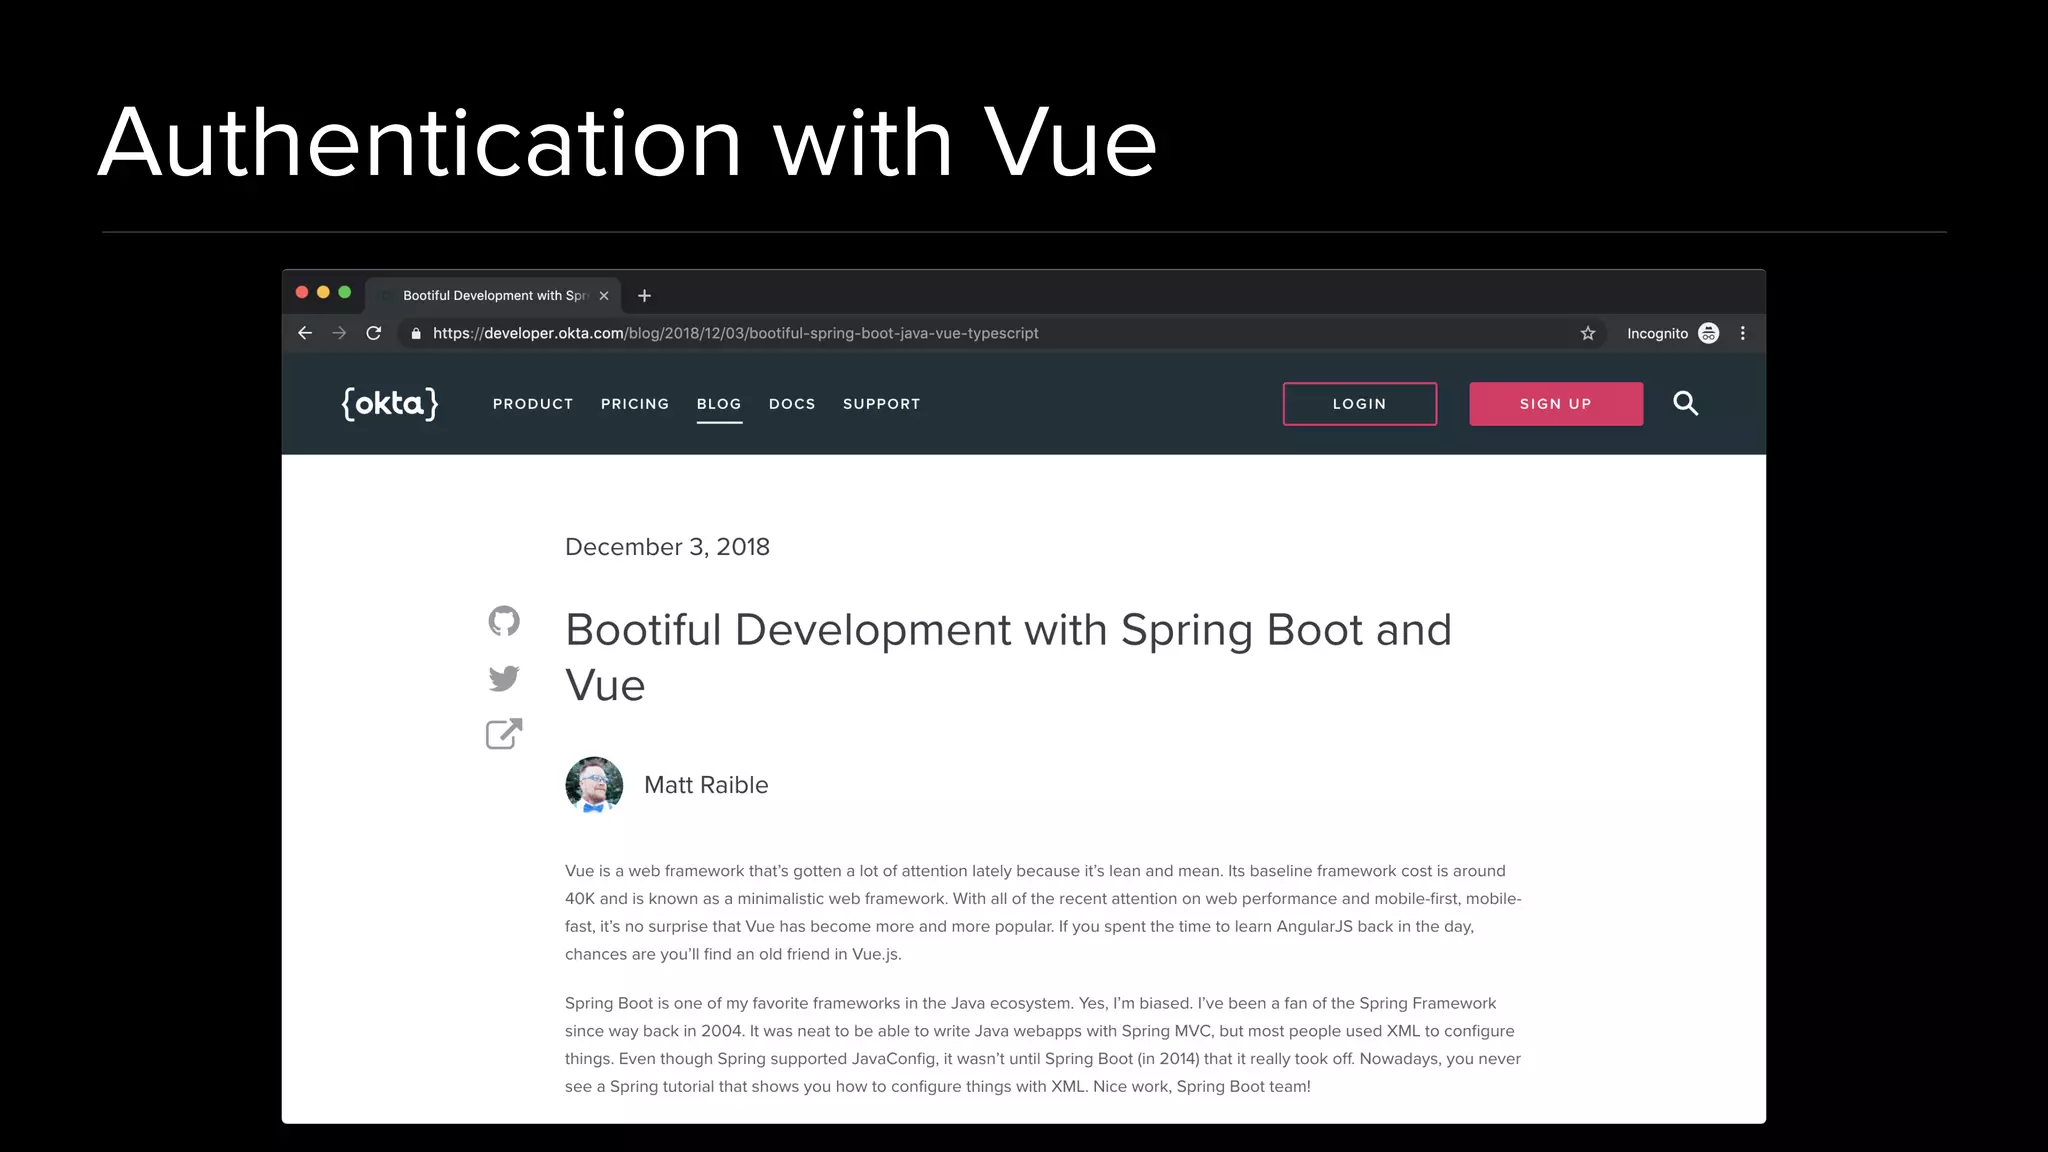The width and height of the screenshot is (2048, 1152).
Task: Click the browser back arrow
Action: (305, 333)
